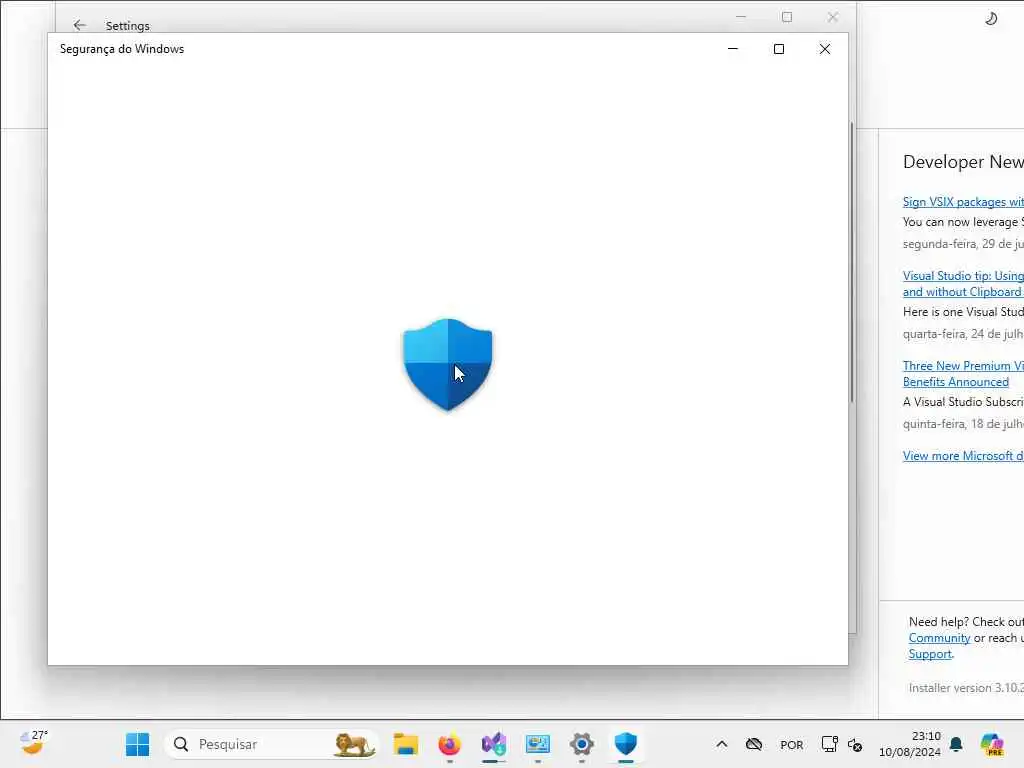Screen dimensions: 1024x768
Task: Minimize the Segurança do Windows window
Action: tap(733, 49)
